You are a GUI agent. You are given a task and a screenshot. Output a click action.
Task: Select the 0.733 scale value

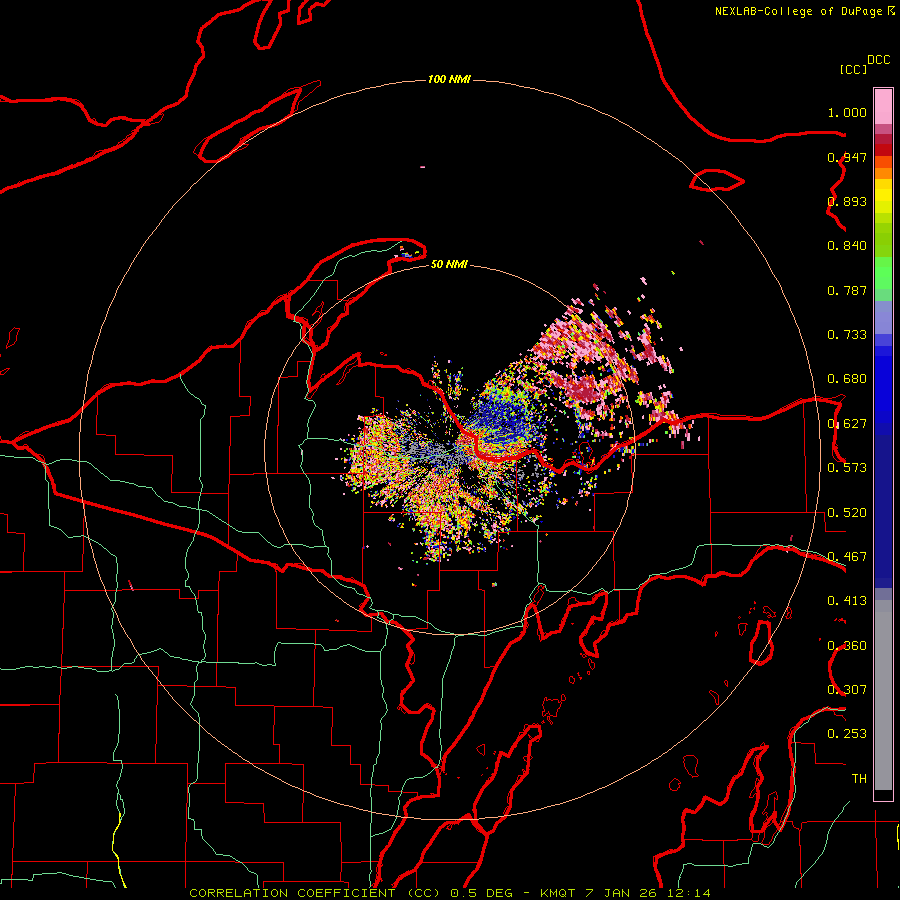point(847,335)
